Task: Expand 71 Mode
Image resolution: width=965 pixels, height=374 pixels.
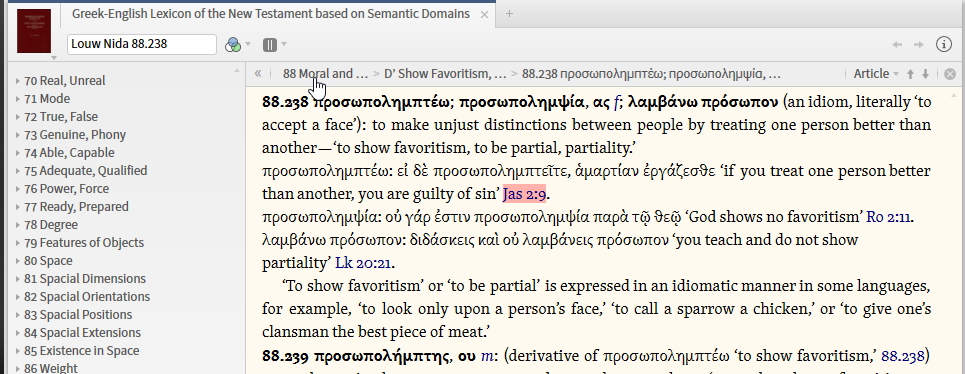Action: pos(18,99)
